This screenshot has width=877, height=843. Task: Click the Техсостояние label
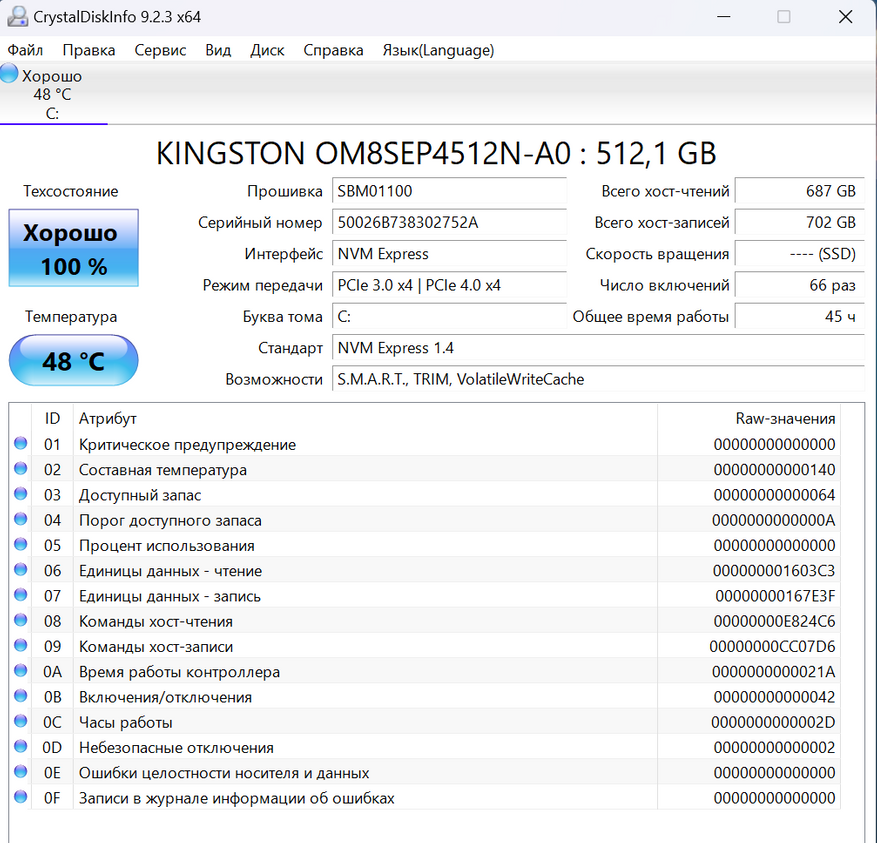coord(70,191)
